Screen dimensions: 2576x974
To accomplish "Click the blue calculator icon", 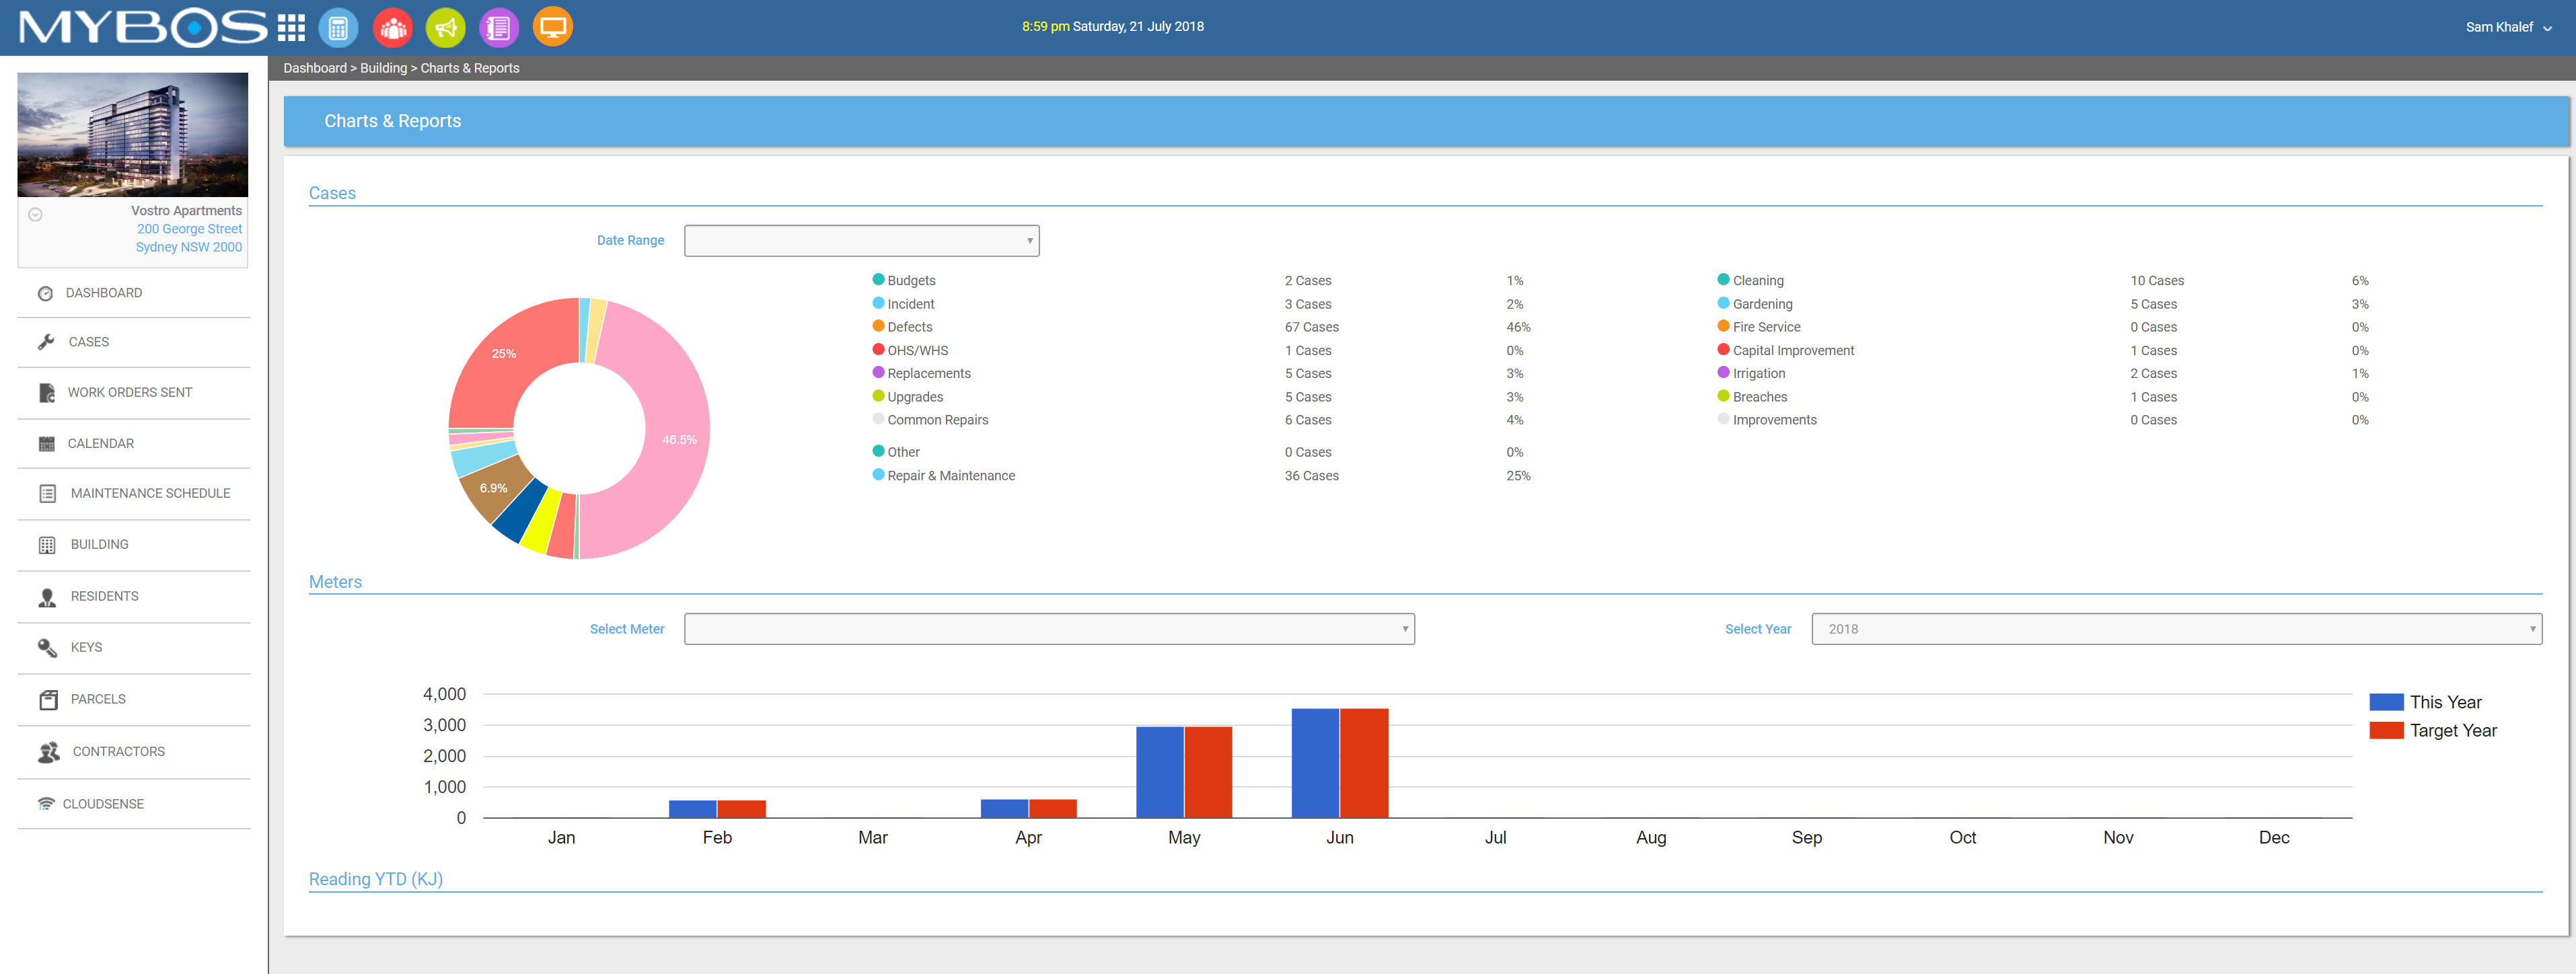I will (338, 27).
